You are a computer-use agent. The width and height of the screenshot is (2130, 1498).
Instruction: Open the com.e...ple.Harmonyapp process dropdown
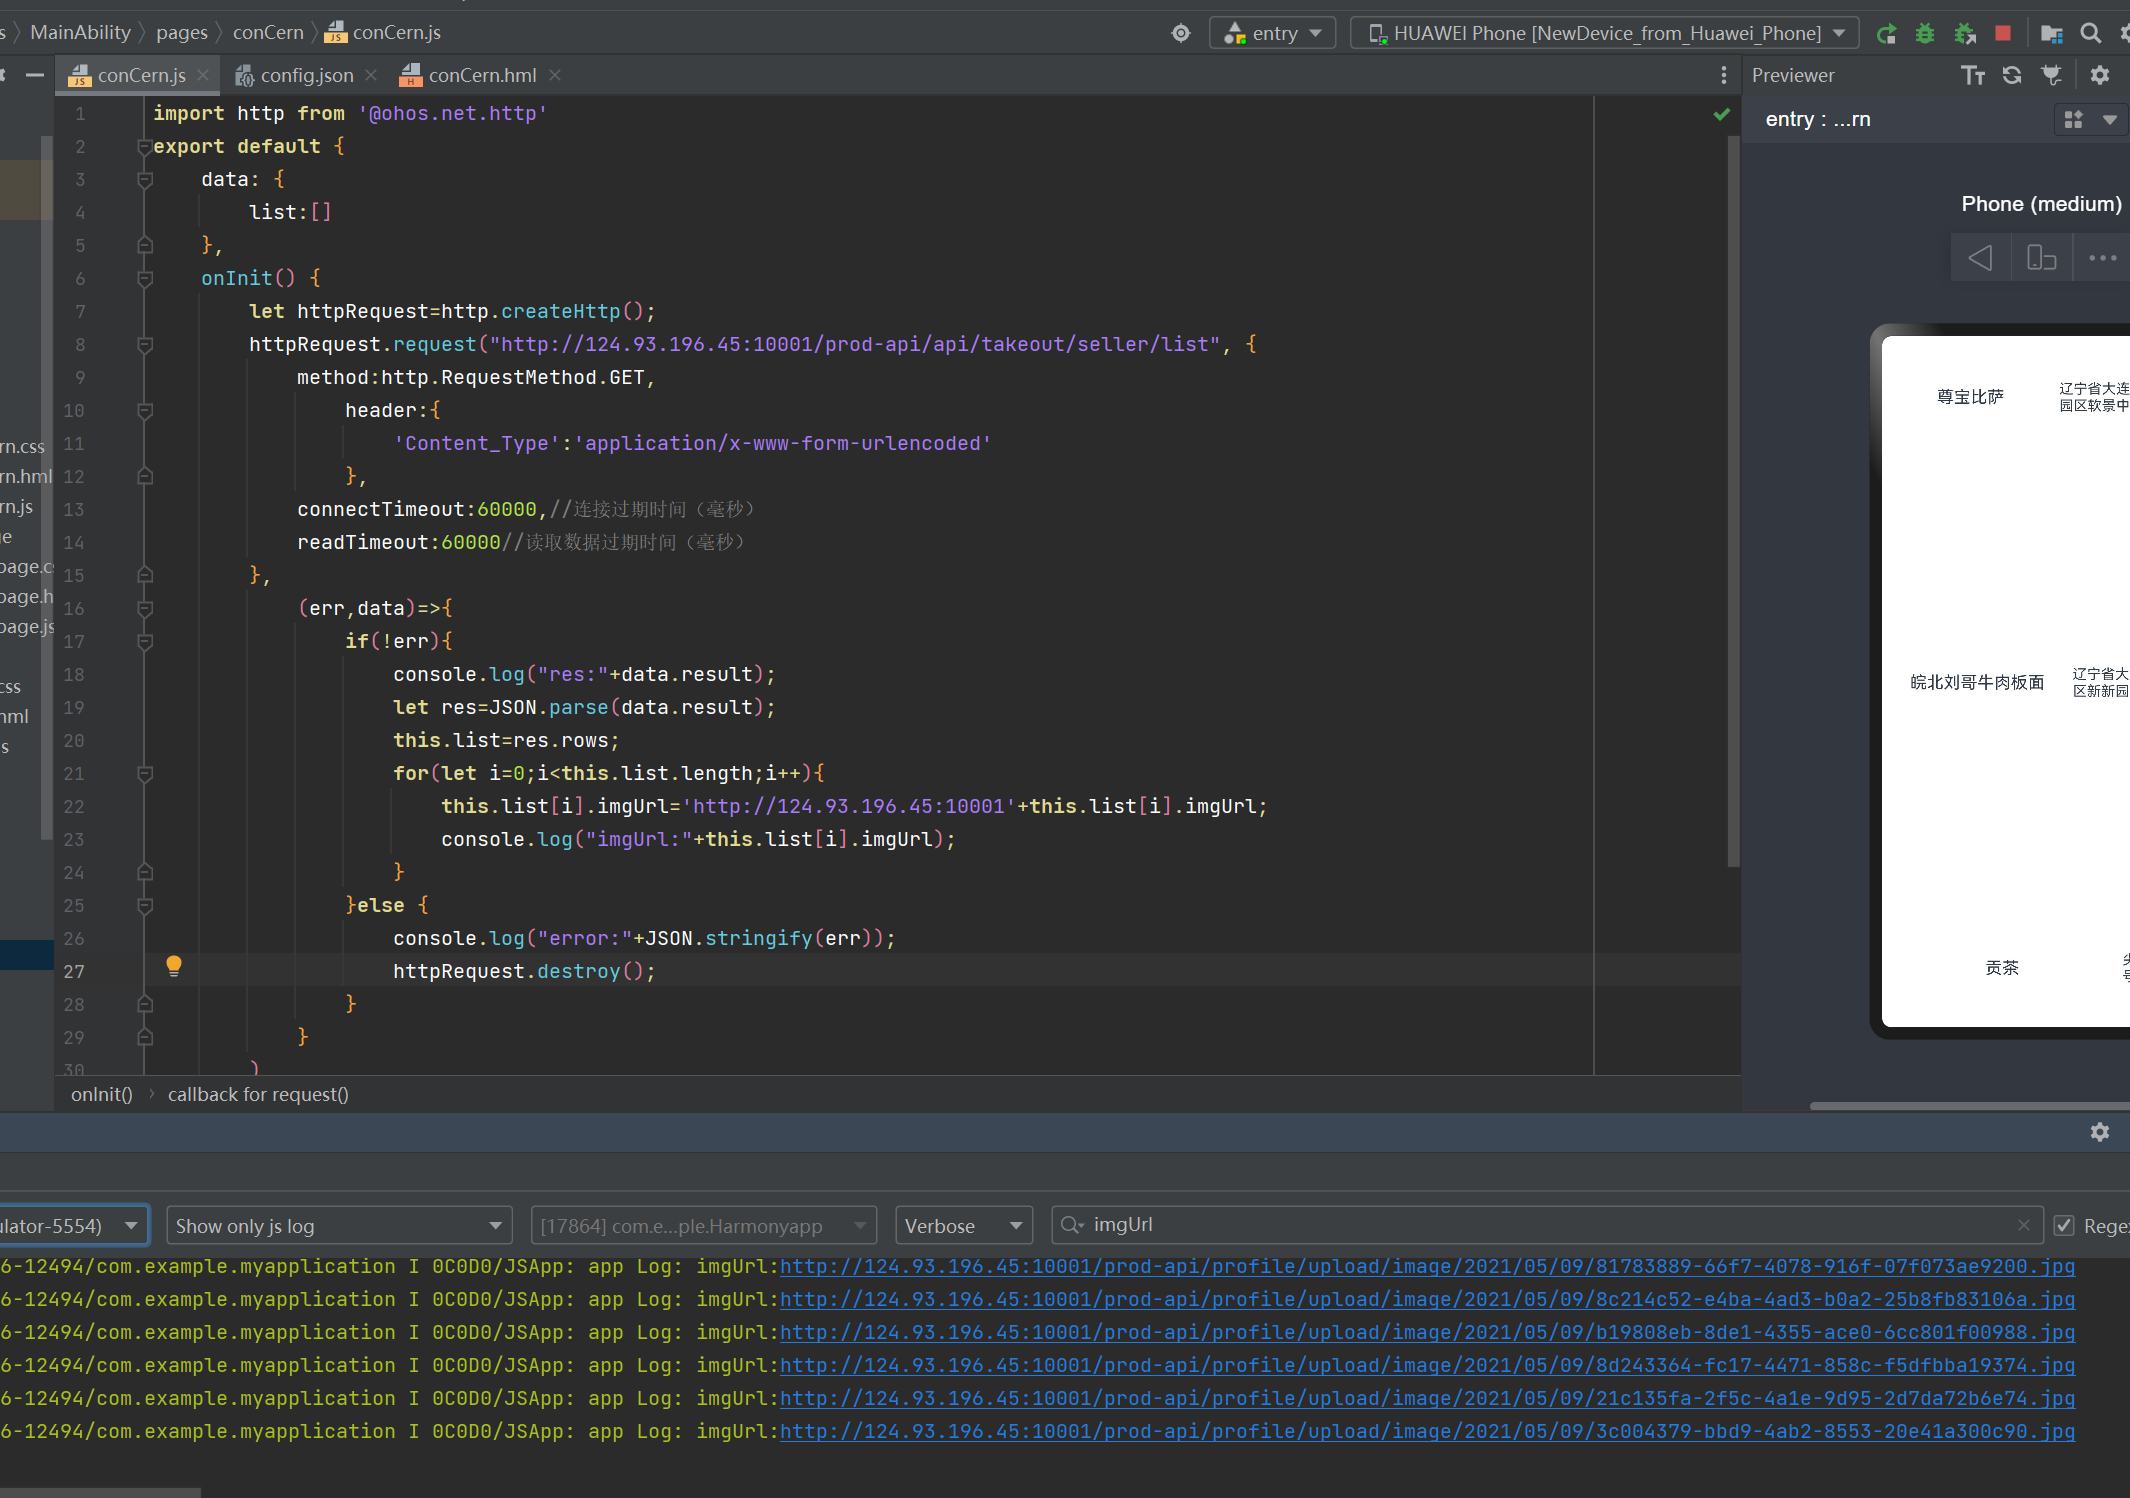pos(703,1225)
